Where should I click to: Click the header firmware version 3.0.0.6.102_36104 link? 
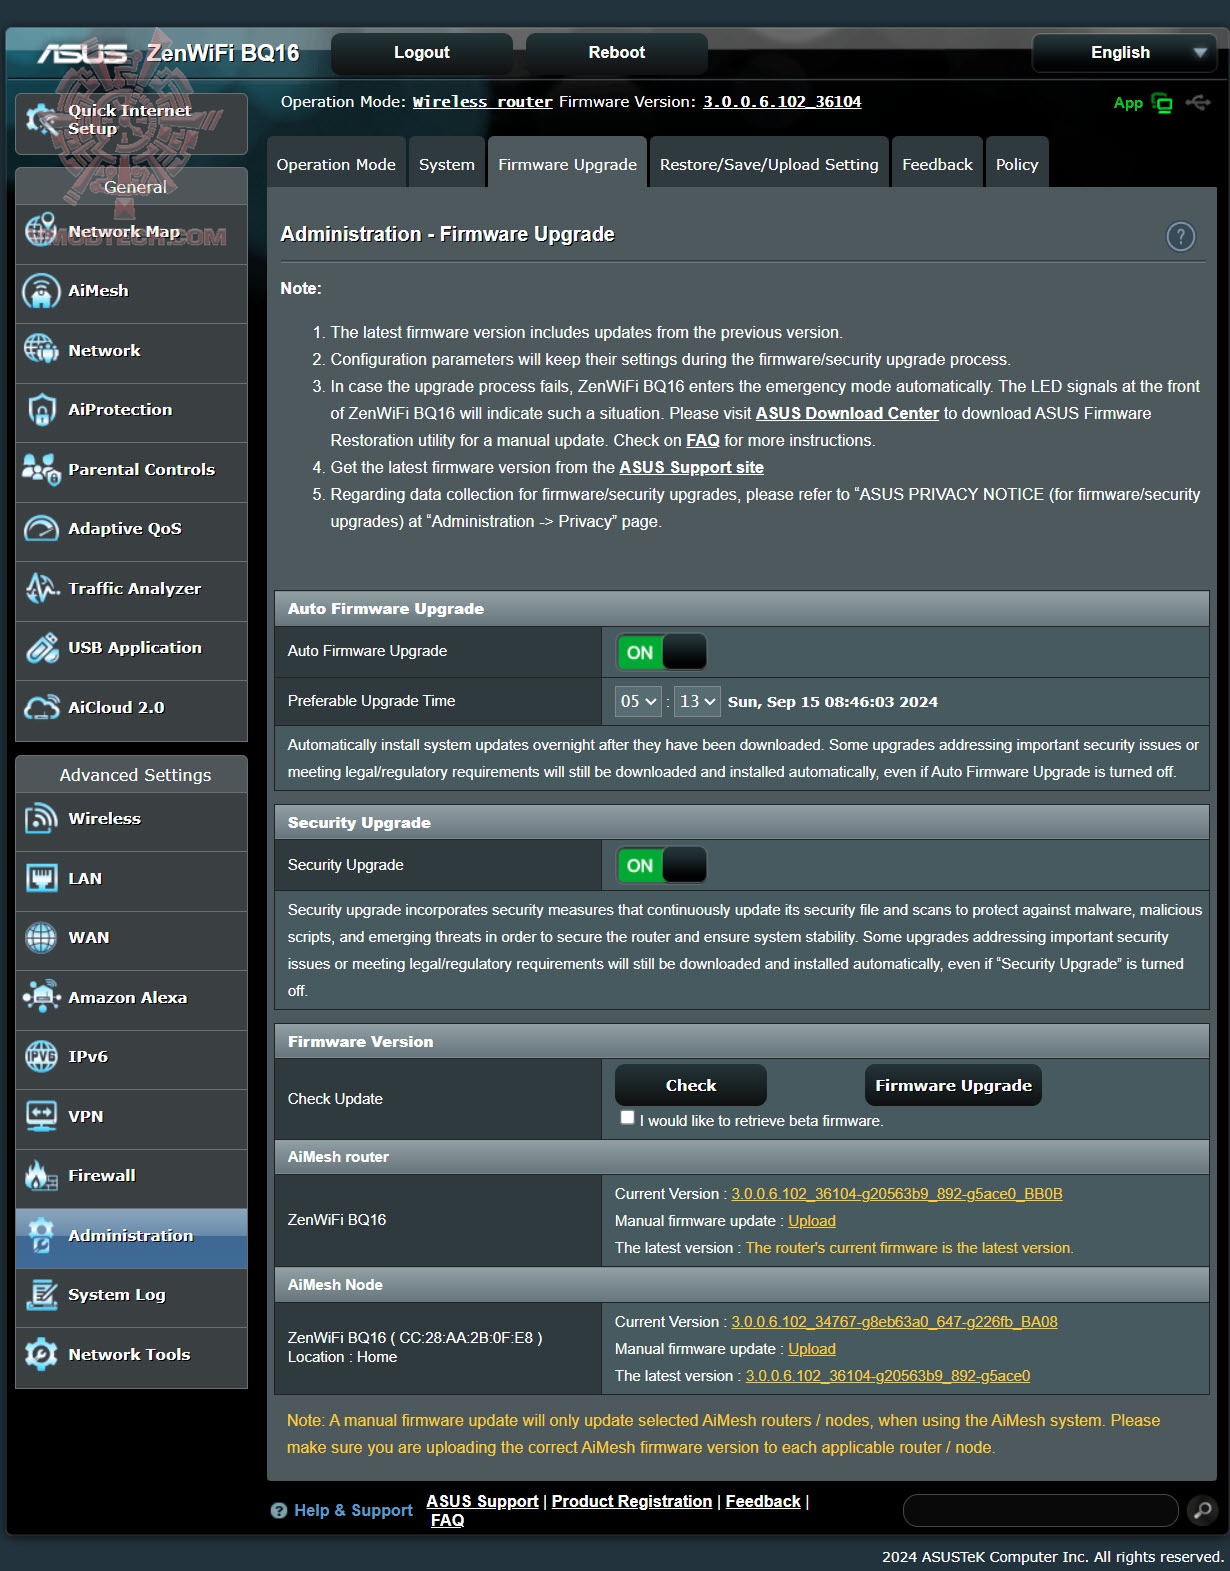[782, 102]
